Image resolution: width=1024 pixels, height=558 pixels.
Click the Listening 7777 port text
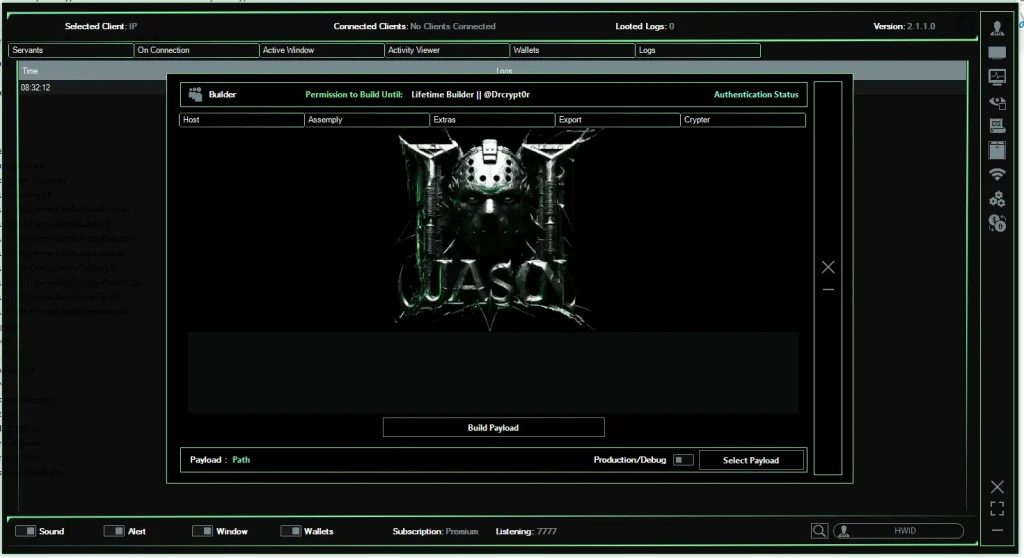[526, 531]
